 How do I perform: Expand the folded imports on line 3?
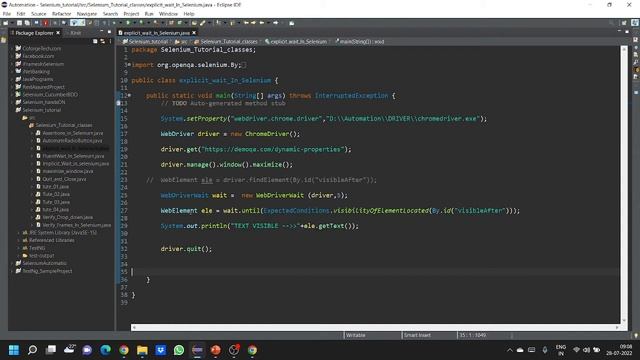(129, 64)
